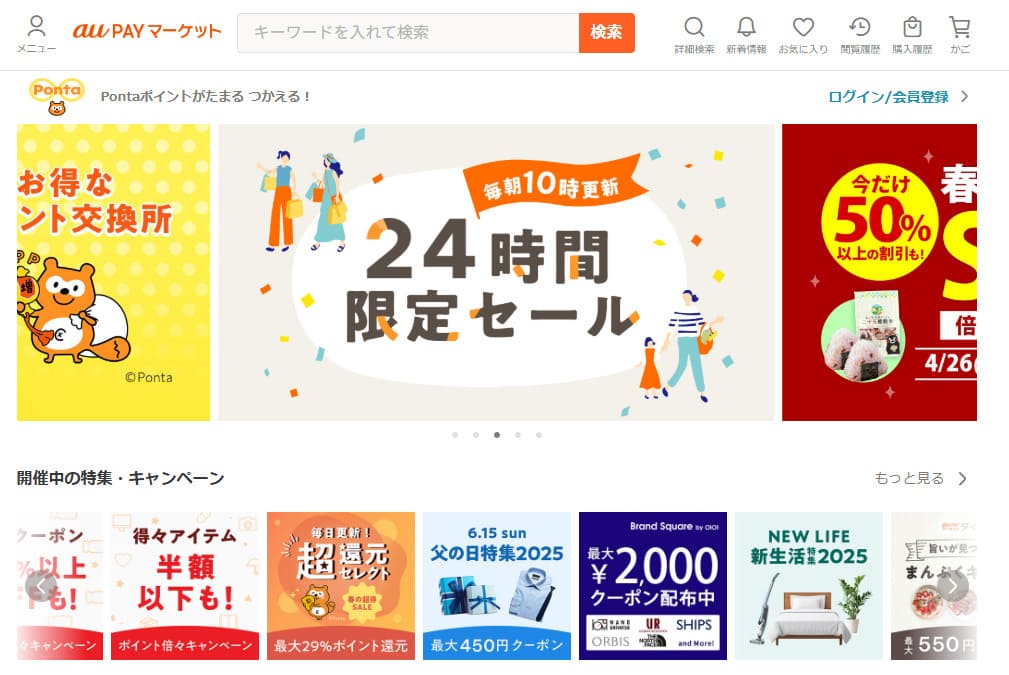Open 購入履歴 purchase history bag icon
The width and height of the screenshot is (1009, 675).
pyautogui.click(x=912, y=34)
